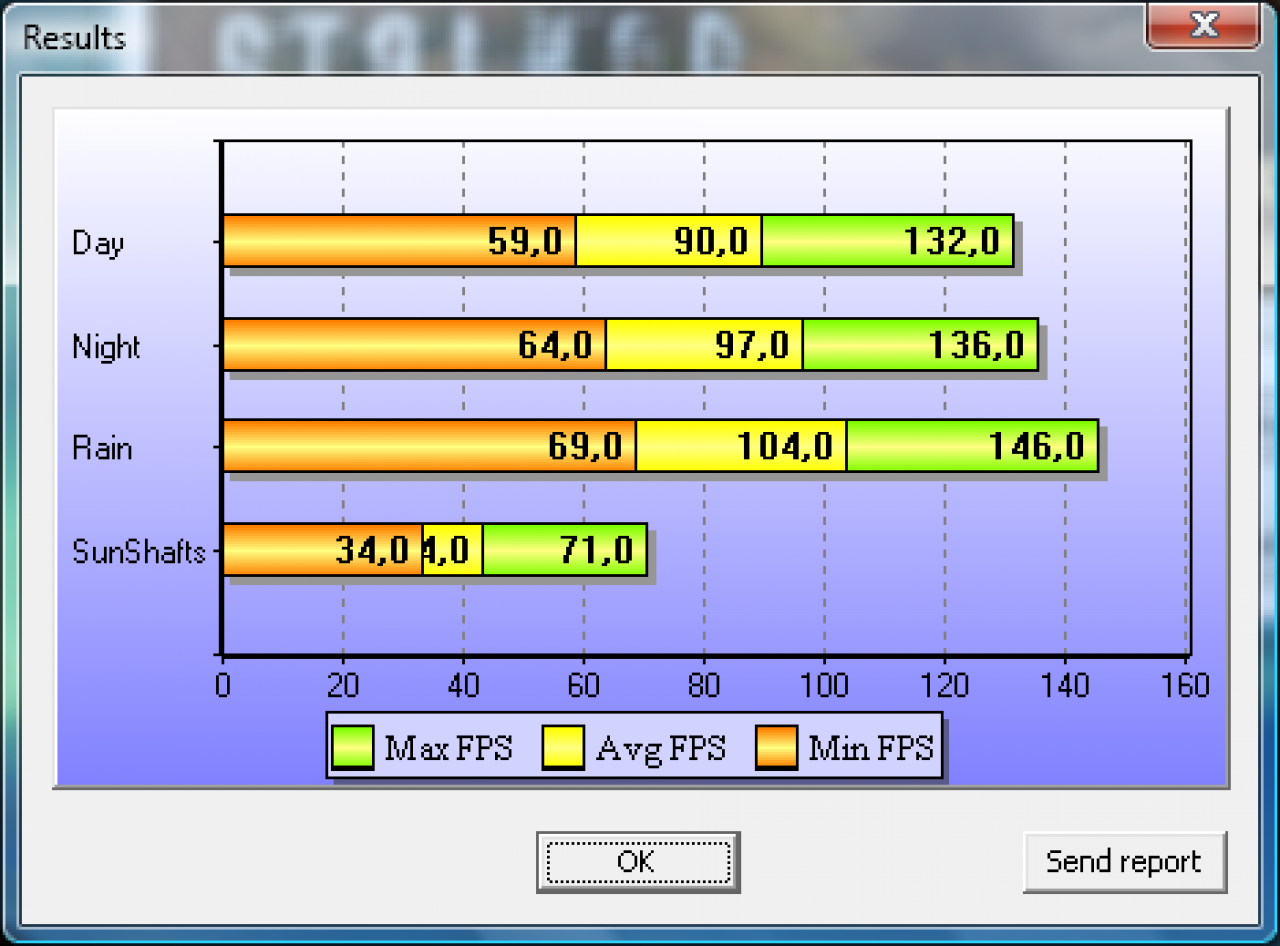Viewport: 1280px width, 946px height.
Task: Click the axis label 120
Action: pyautogui.click(x=945, y=685)
